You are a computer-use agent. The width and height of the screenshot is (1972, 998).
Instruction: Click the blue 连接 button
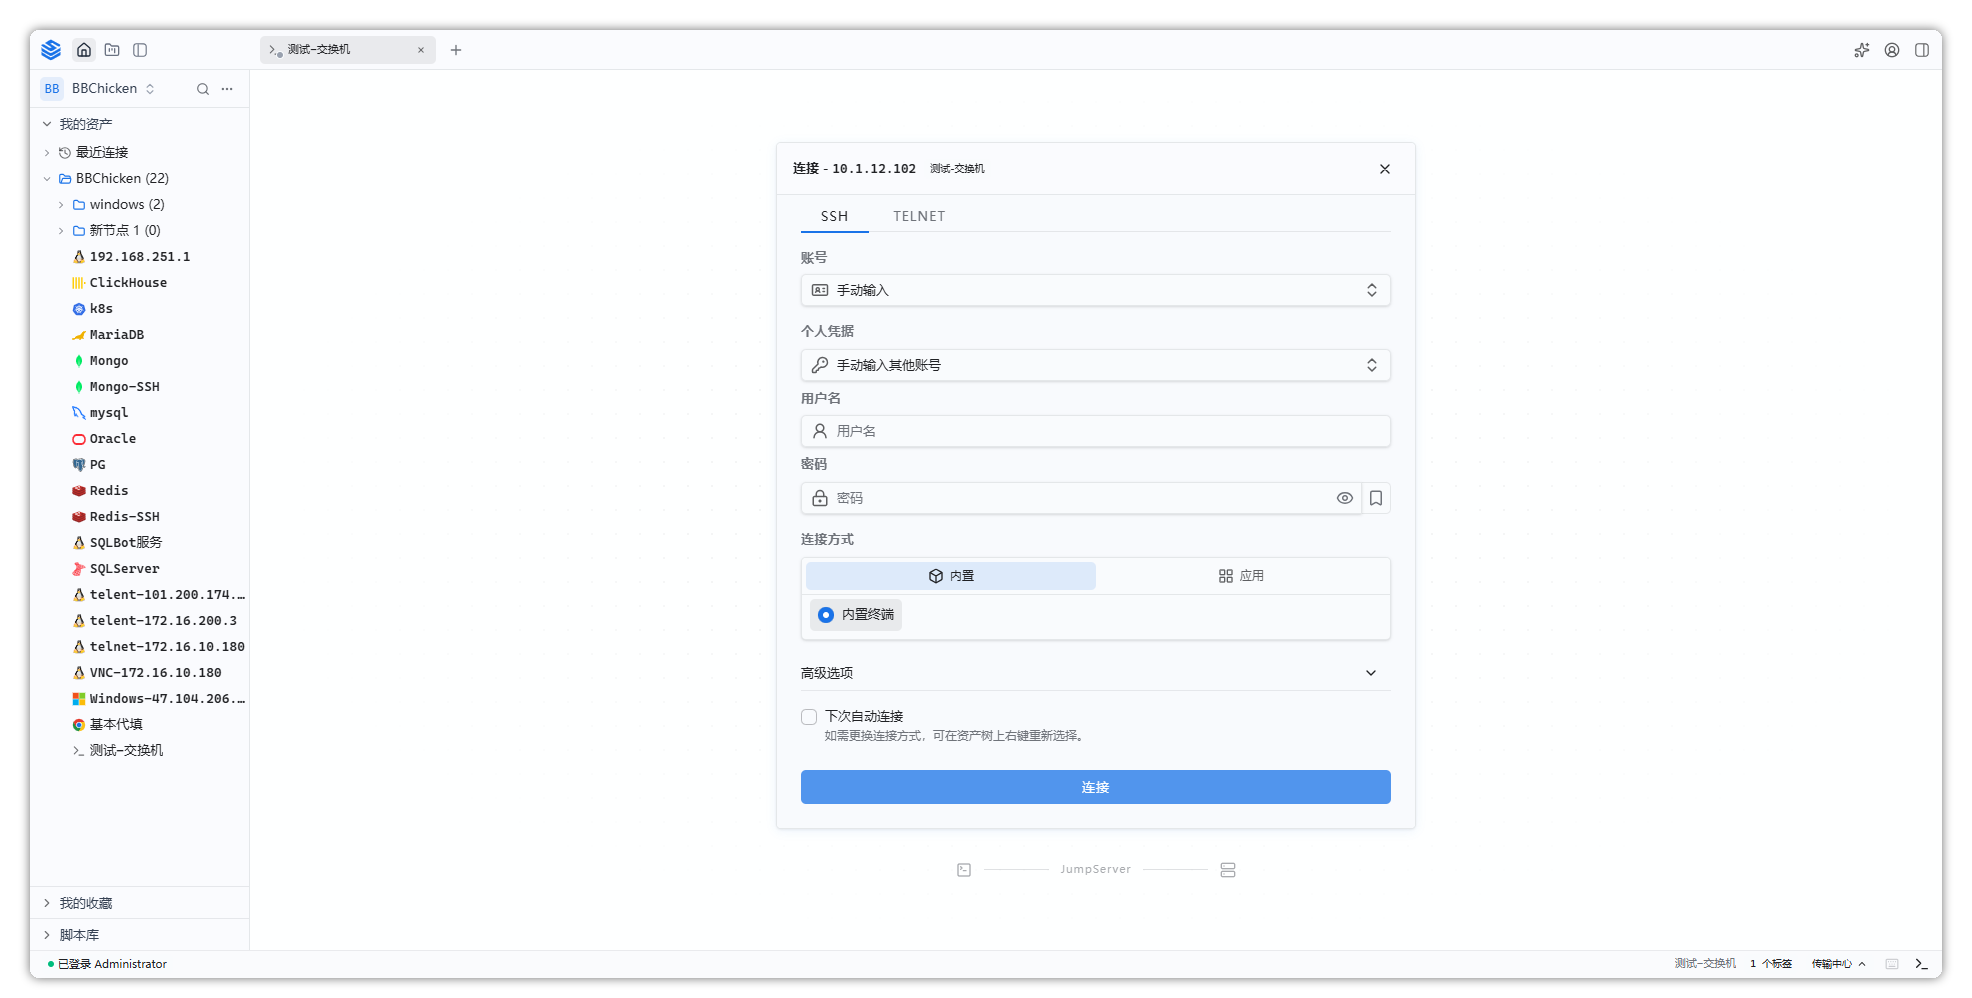[1096, 787]
